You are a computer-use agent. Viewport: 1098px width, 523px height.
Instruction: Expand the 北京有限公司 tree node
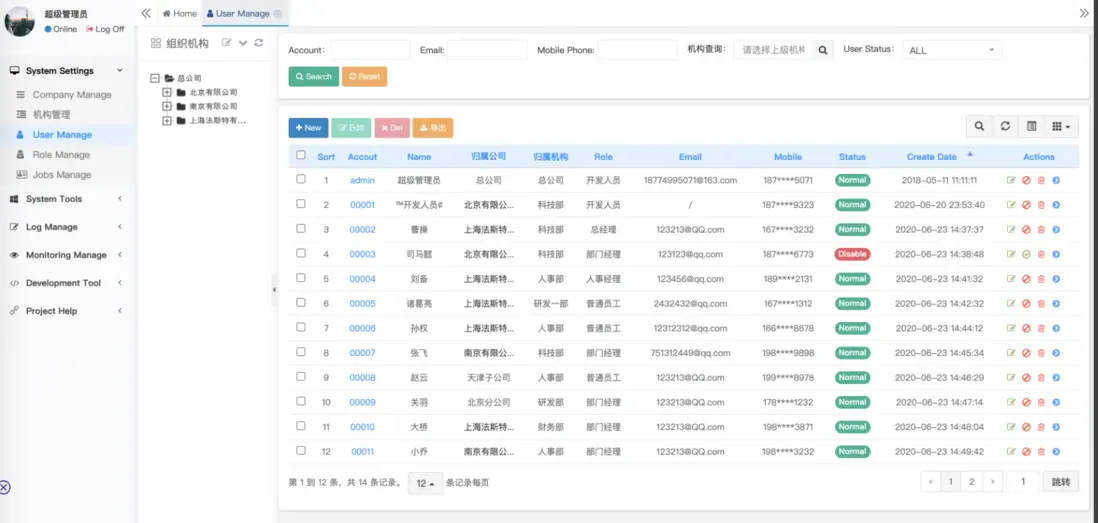coord(167,93)
